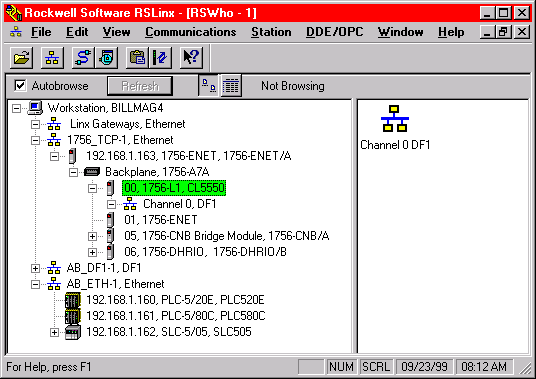This screenshot has height=379, width=536.
Task: Click the 'Not Browsing' status text
Action: 293,86
